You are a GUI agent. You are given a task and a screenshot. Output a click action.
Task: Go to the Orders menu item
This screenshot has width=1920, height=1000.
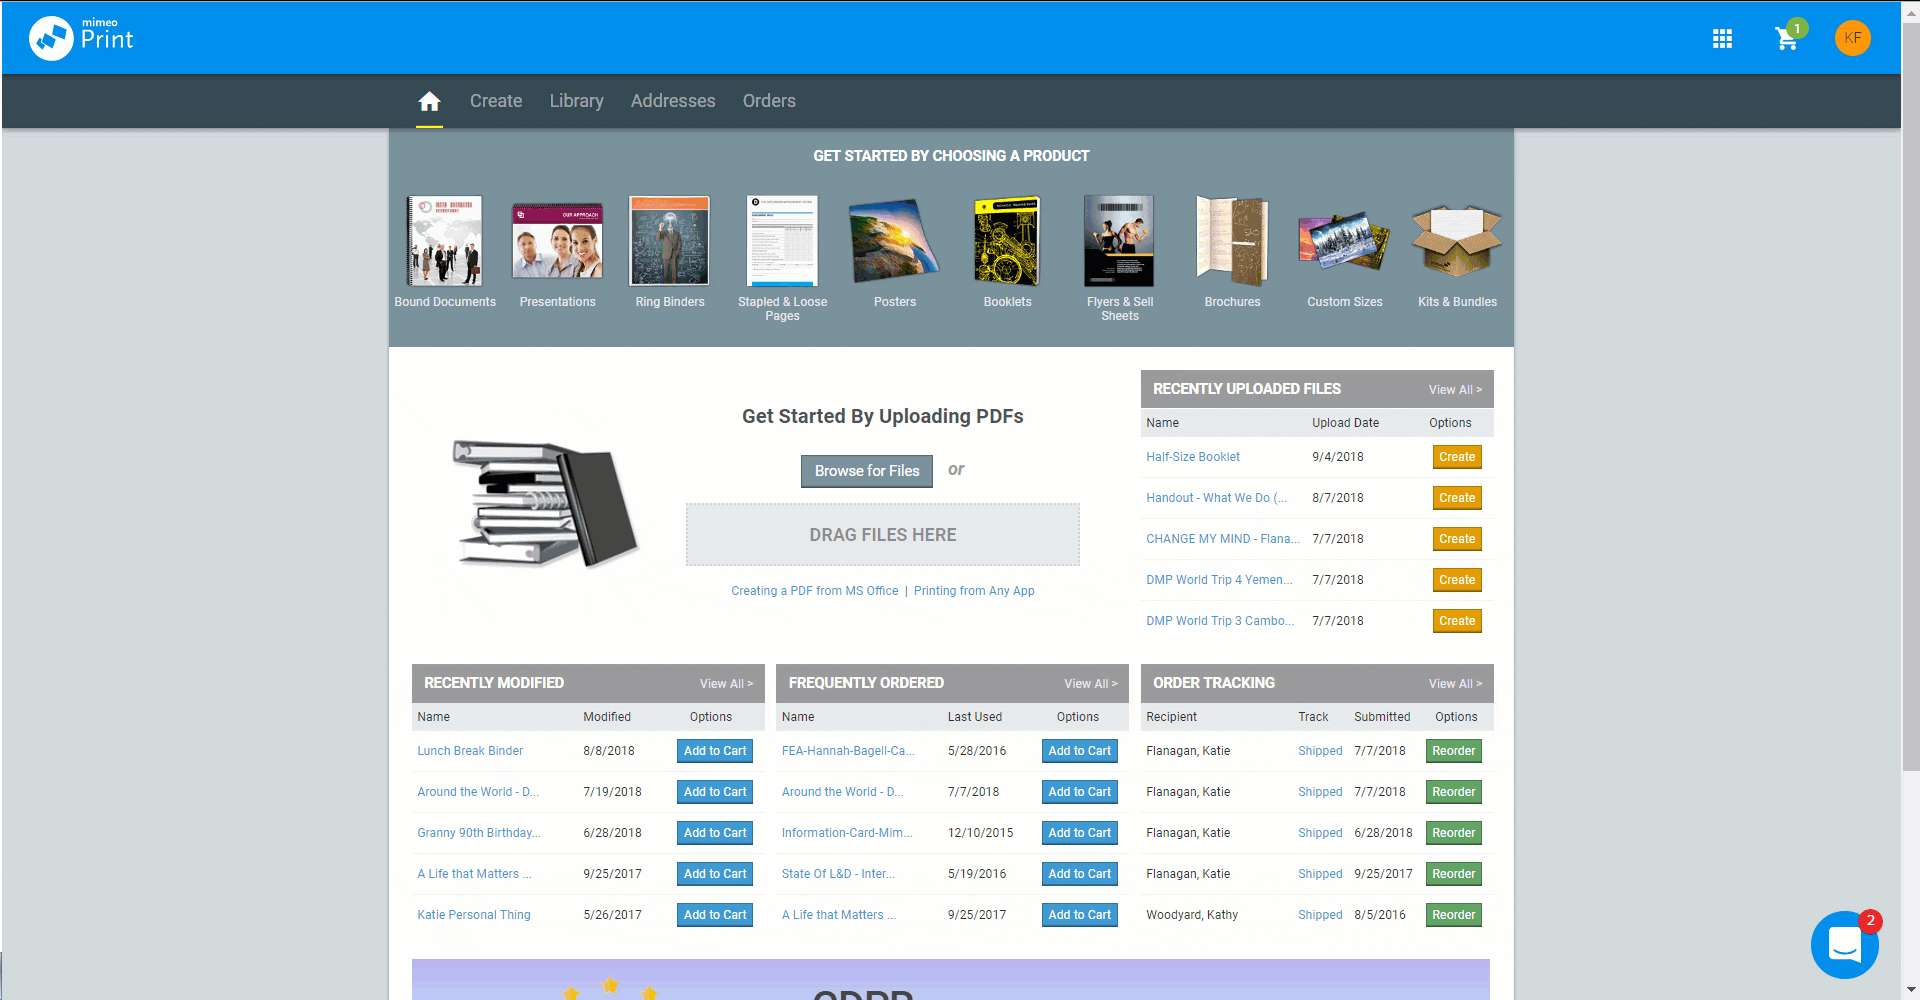pyautogui.click(x=769, y=101)
